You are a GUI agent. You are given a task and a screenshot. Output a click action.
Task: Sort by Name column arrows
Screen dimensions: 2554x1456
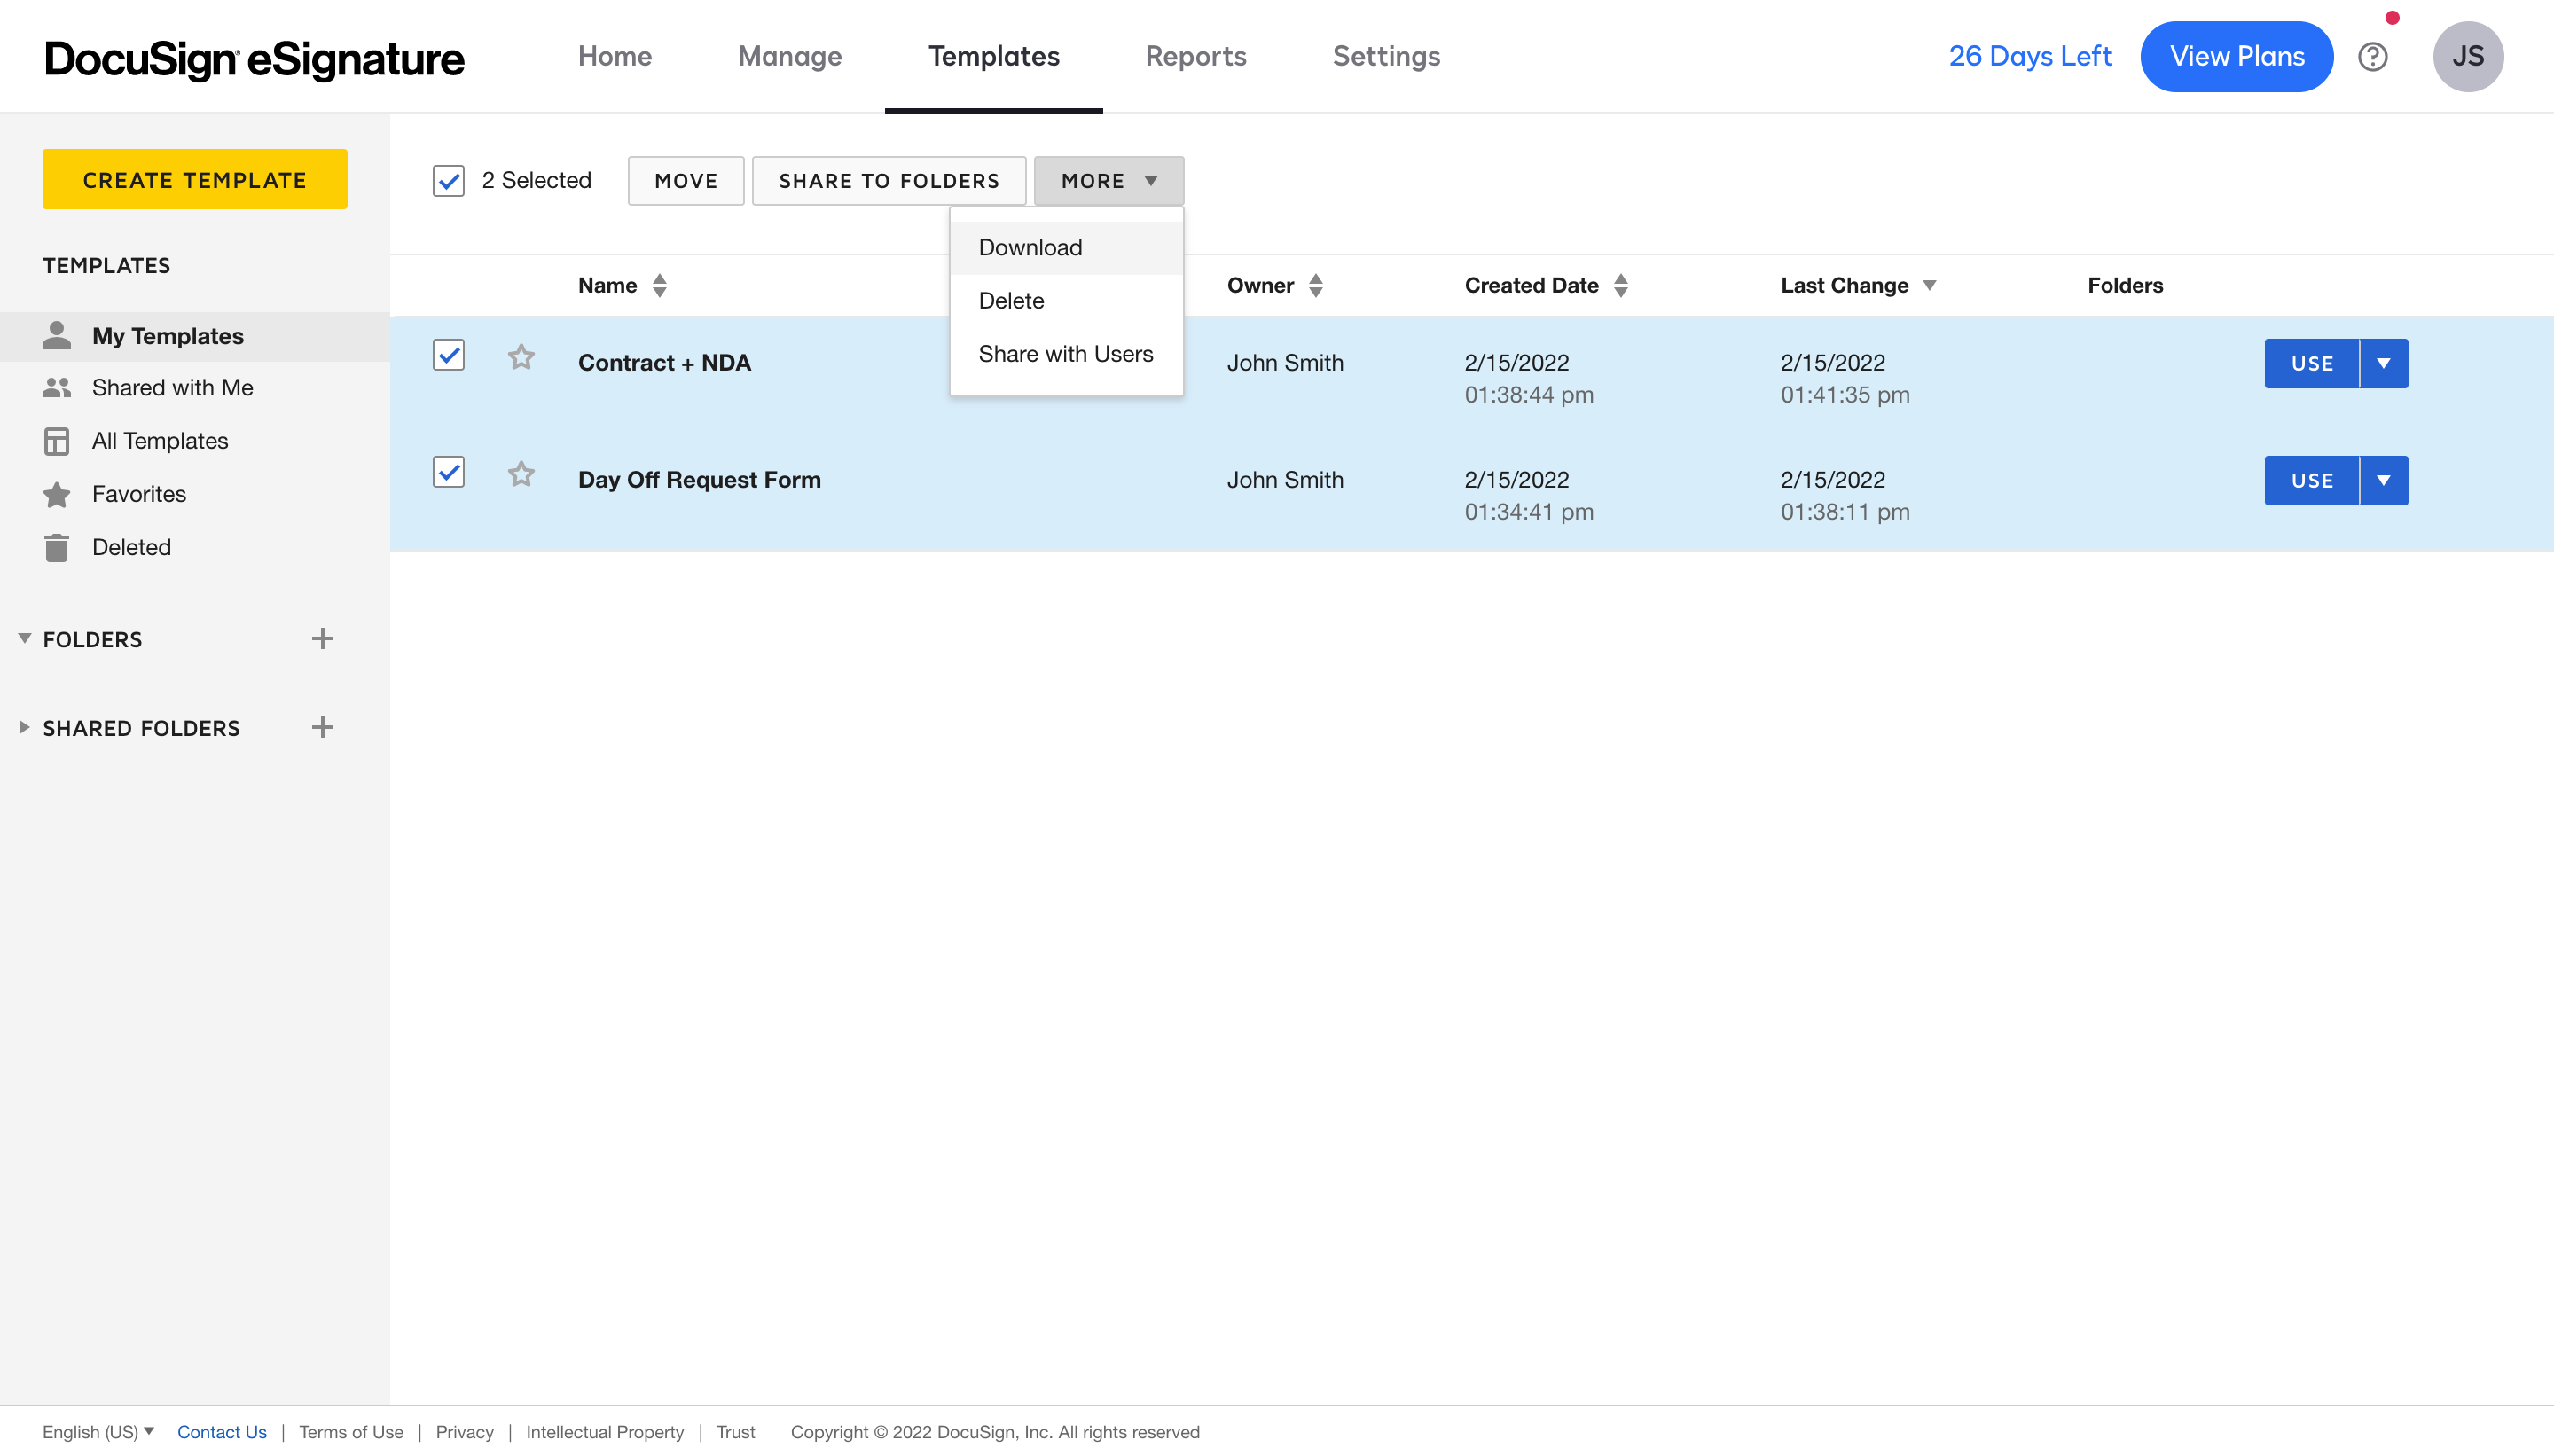point(659,286)
